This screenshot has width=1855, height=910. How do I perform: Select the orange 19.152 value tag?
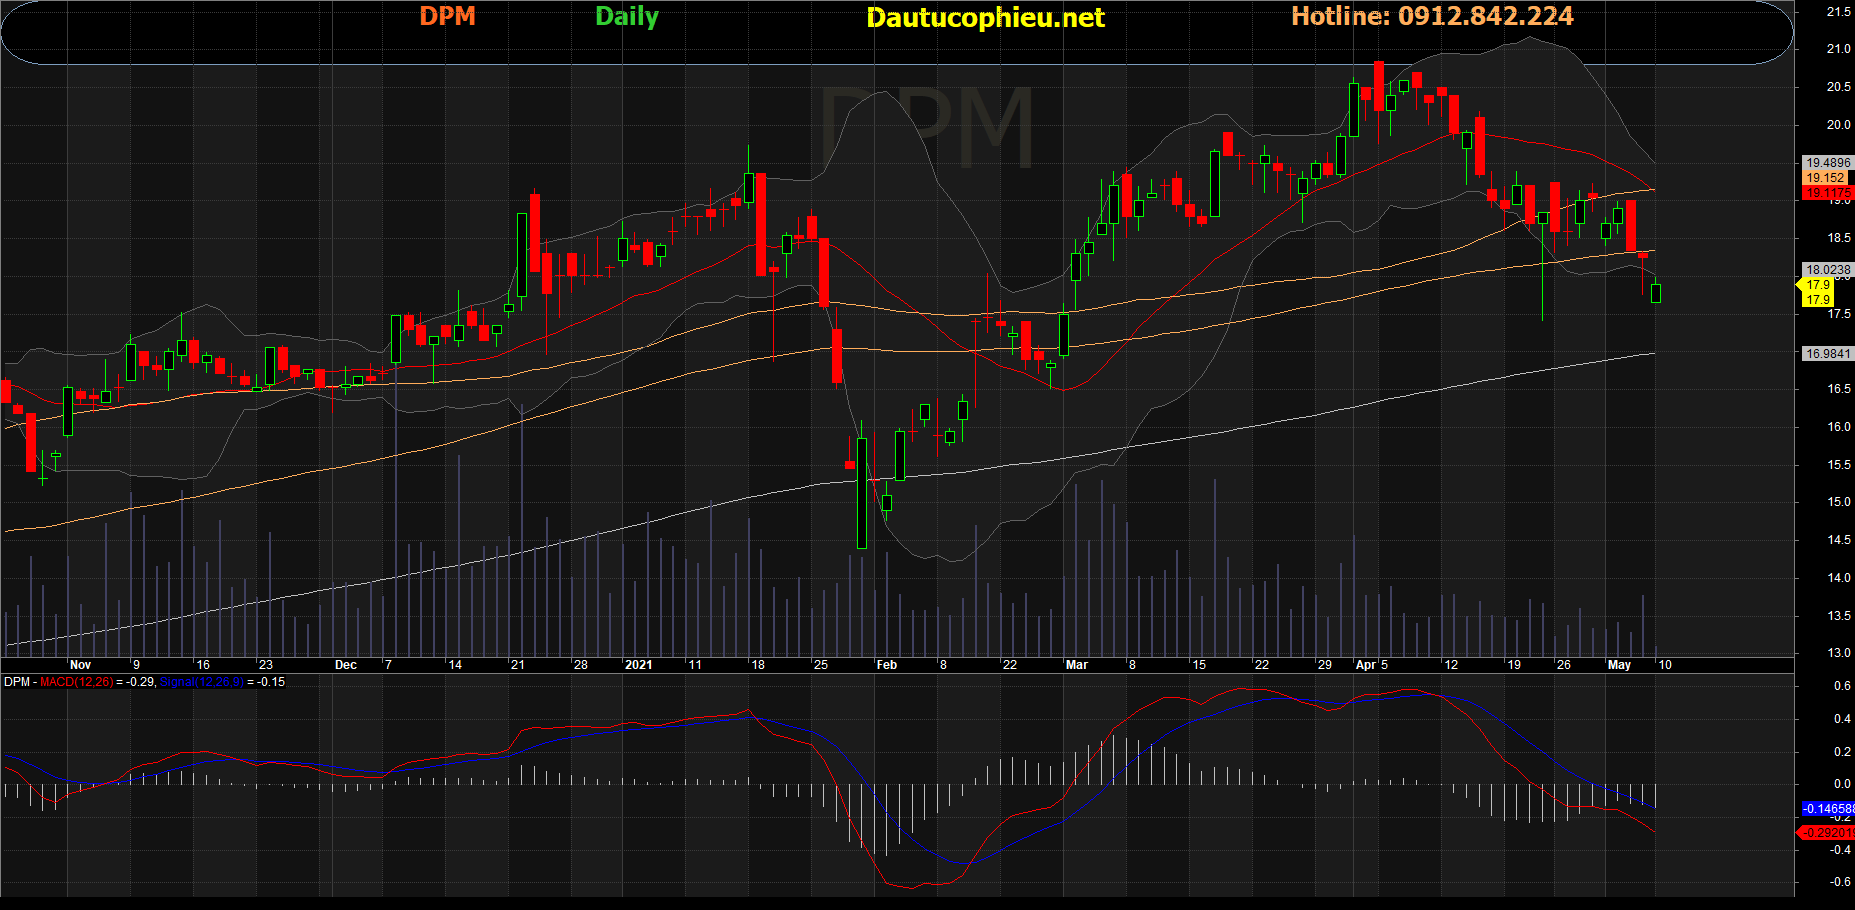pos(1825,178)
